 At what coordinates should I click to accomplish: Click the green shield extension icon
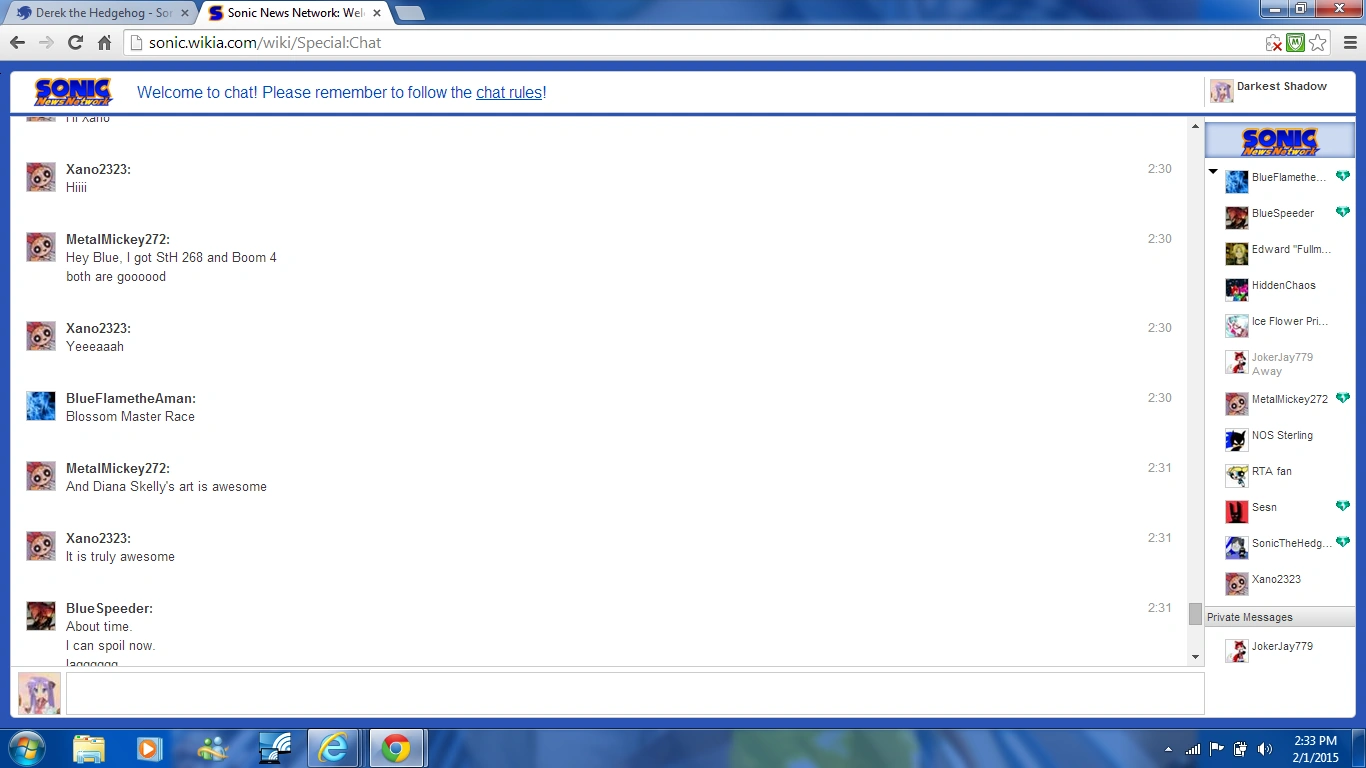coord(1295,43)
